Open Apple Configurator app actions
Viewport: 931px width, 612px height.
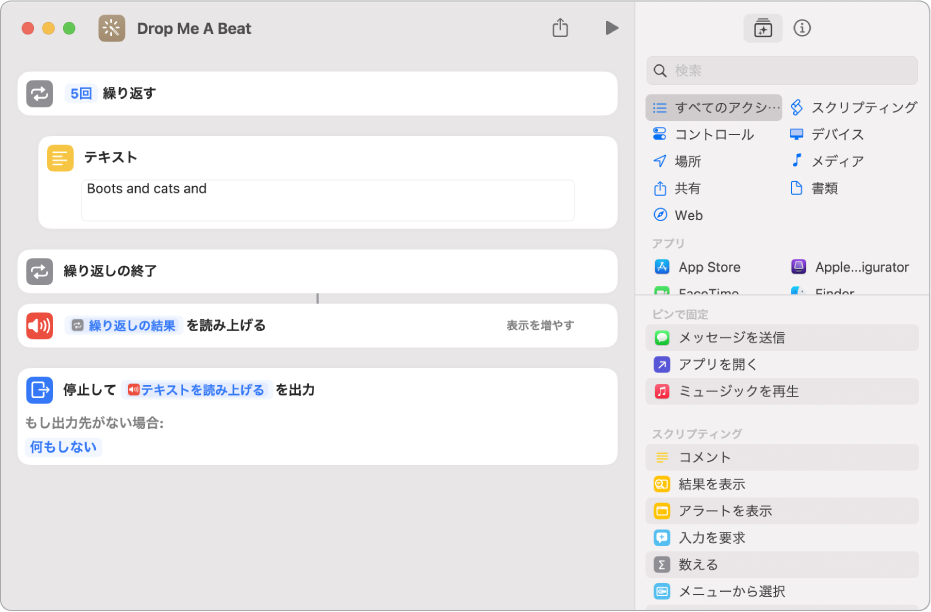tap(850, 267)
